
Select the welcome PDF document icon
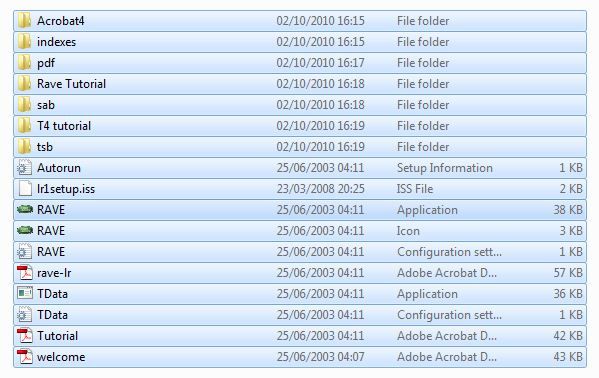(25, 357)
